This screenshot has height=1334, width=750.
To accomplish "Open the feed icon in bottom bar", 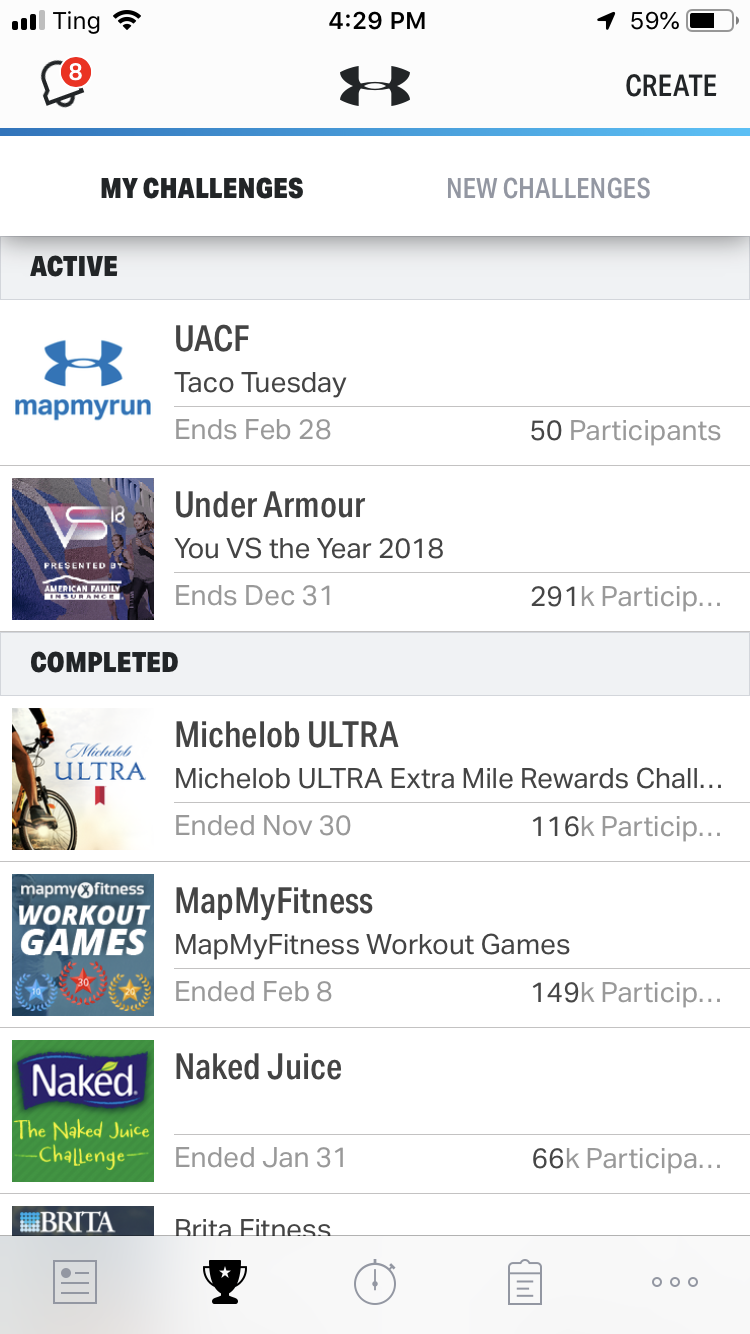I will tap(75, 1281).
